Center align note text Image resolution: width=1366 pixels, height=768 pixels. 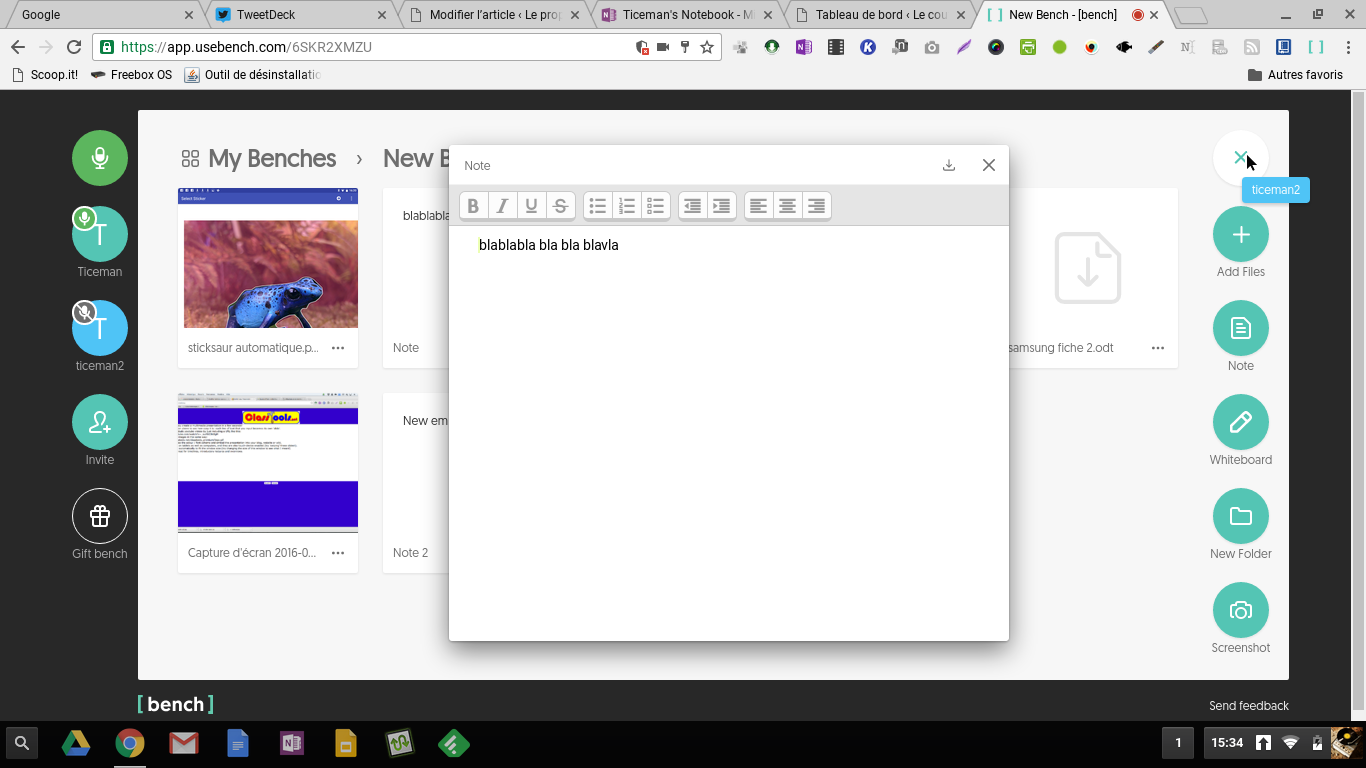pos(788,206)
